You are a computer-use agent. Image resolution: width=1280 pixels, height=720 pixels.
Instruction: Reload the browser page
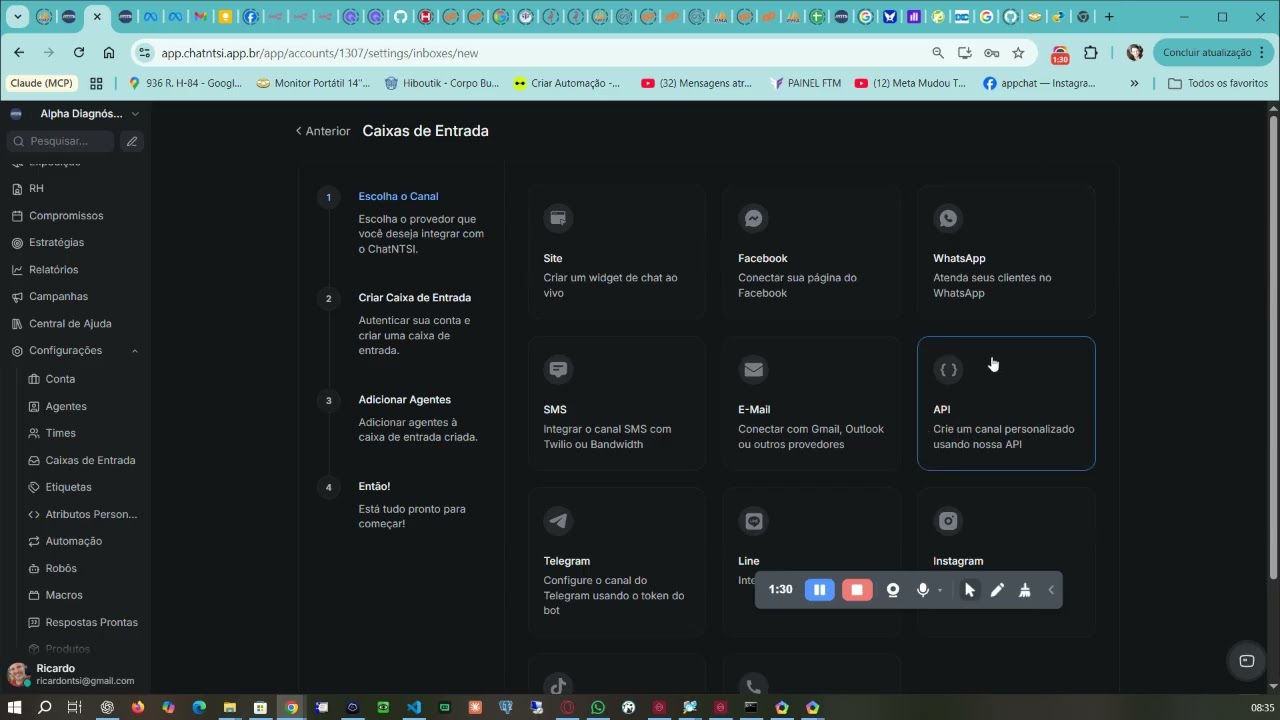(79, 53)
